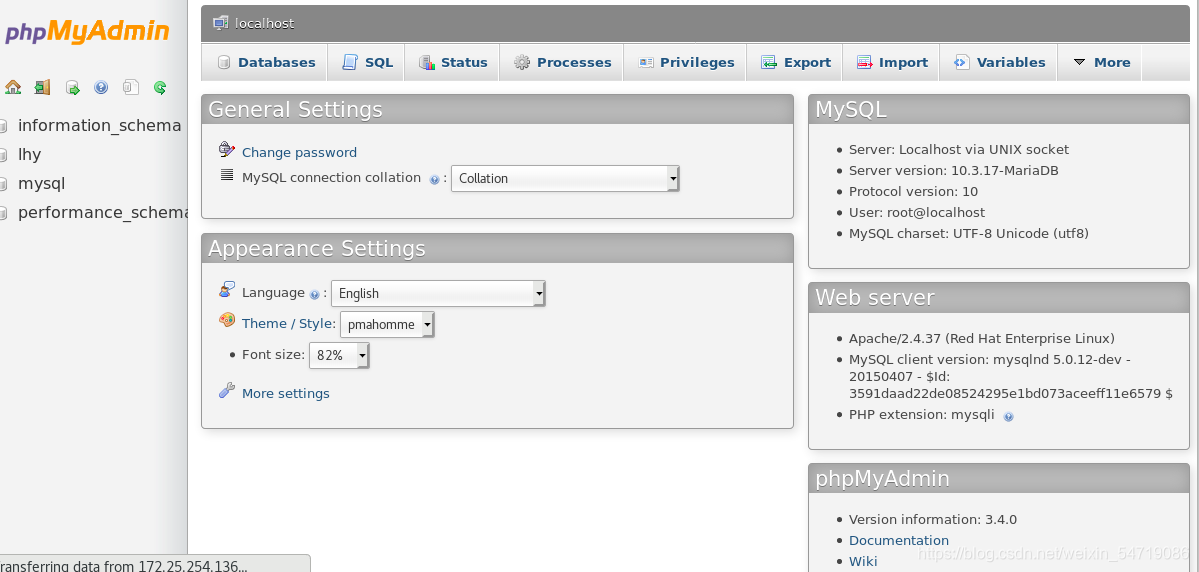Open the query window icon

pos(73,87)
